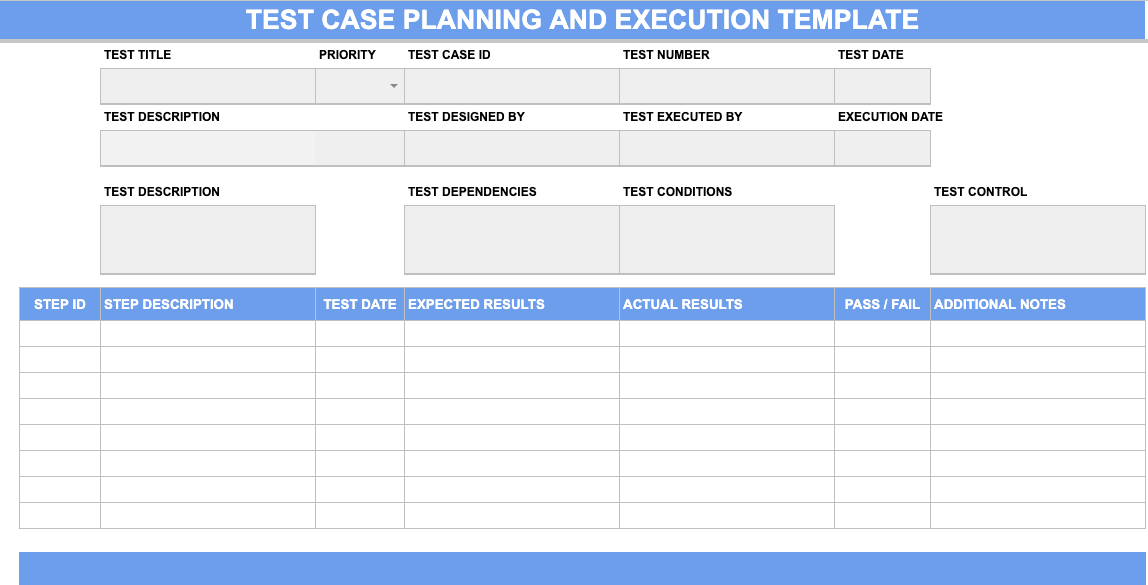Select the Test Conditions text box
The image size is (1148, 585).
(x=726, y=239)
